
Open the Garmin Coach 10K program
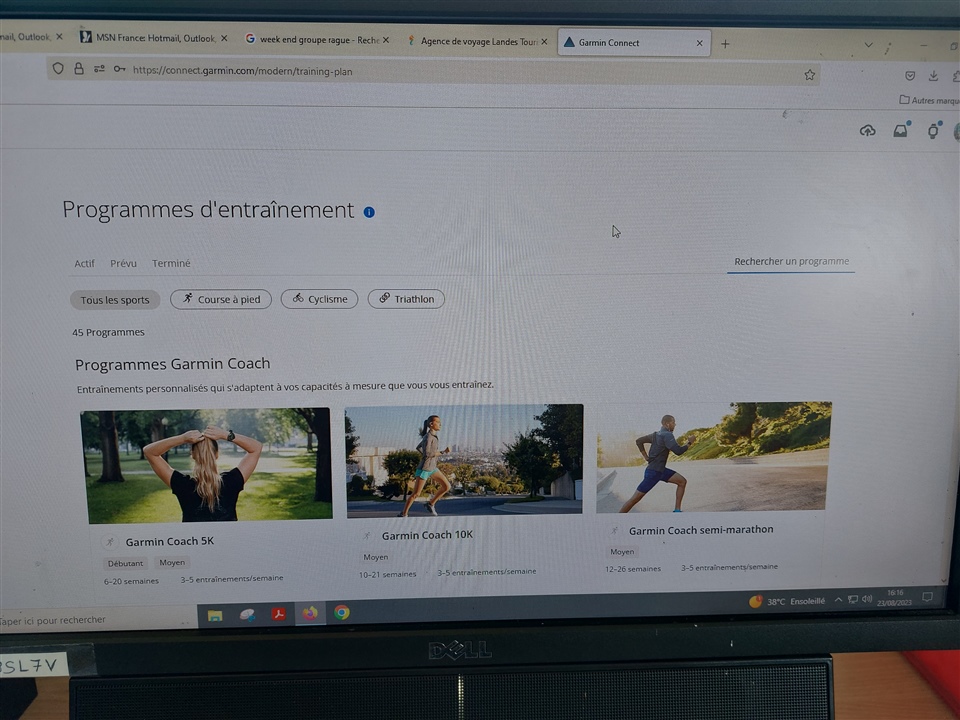point(427,535)
